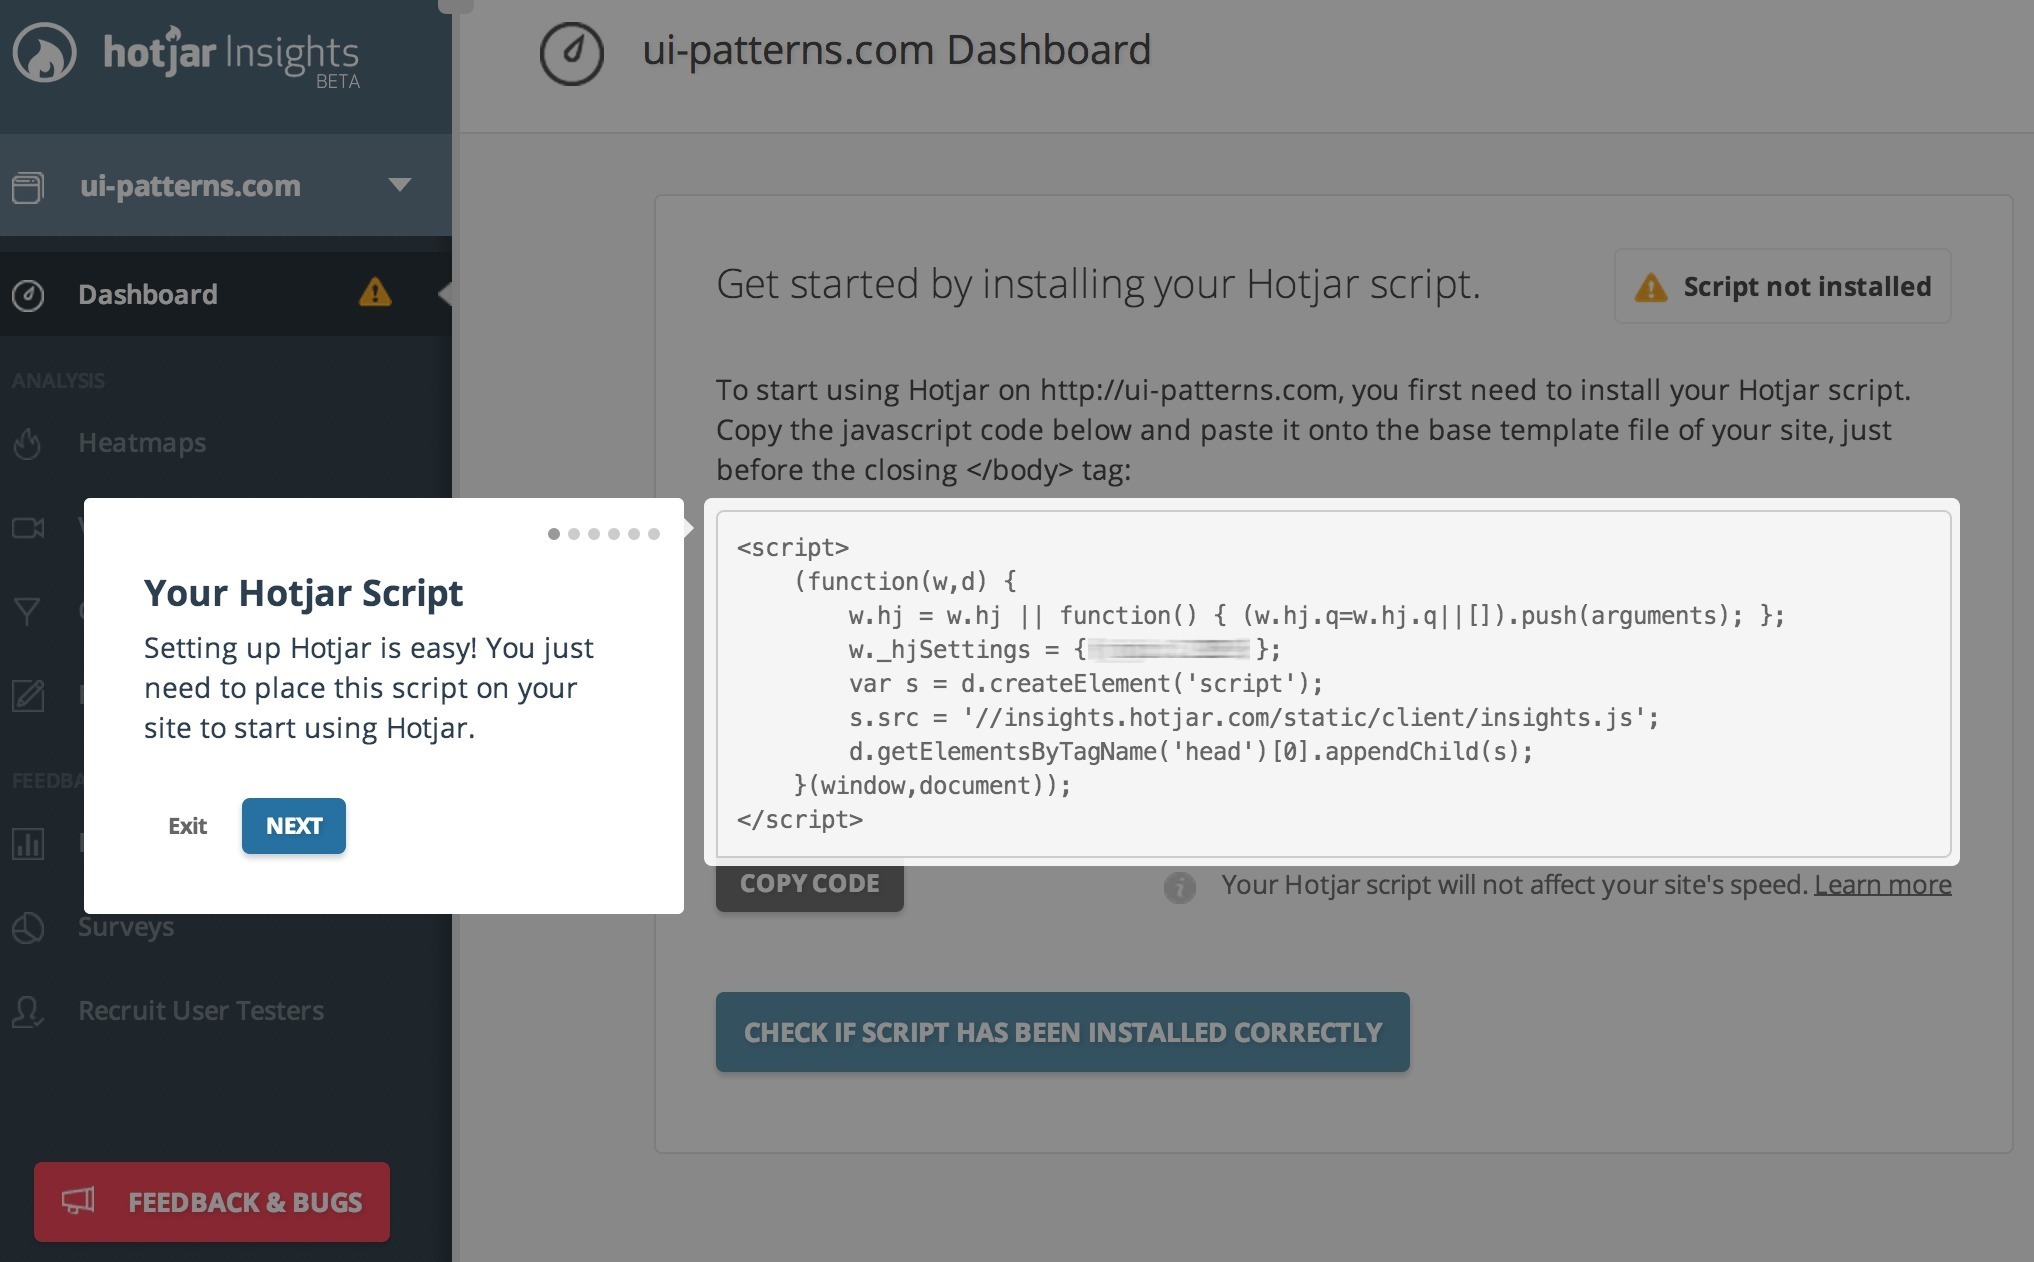Open the Learn more link
The image size is (2034, 1262).
click(x=1882, y=885)
